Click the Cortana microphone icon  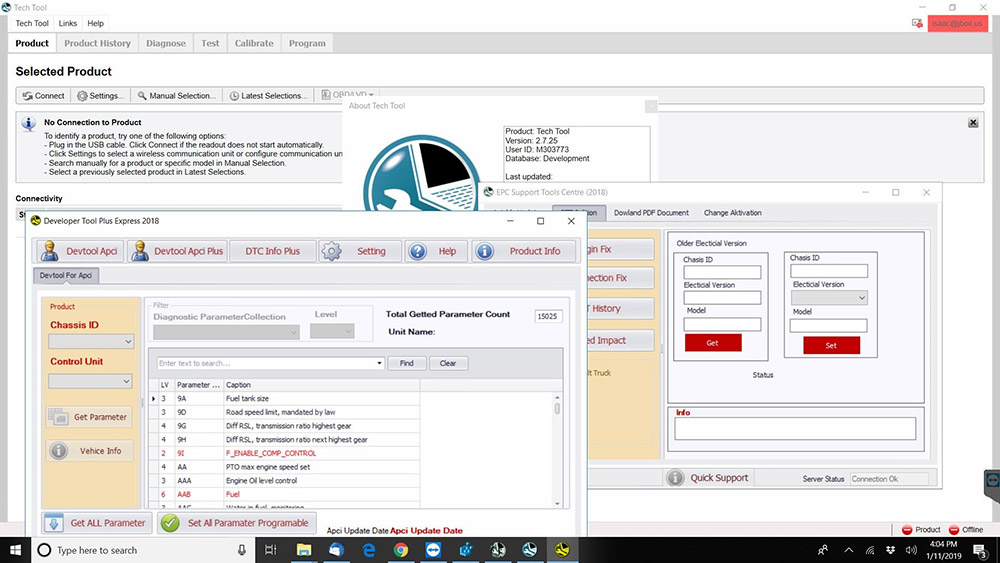242,550
